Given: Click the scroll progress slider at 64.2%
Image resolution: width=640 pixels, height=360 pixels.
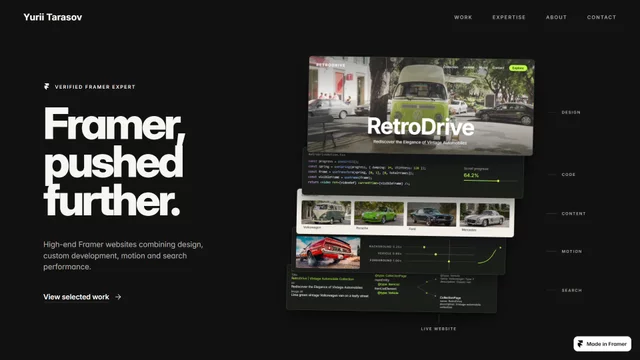Looking at the screenshot, I should [490, 180].
